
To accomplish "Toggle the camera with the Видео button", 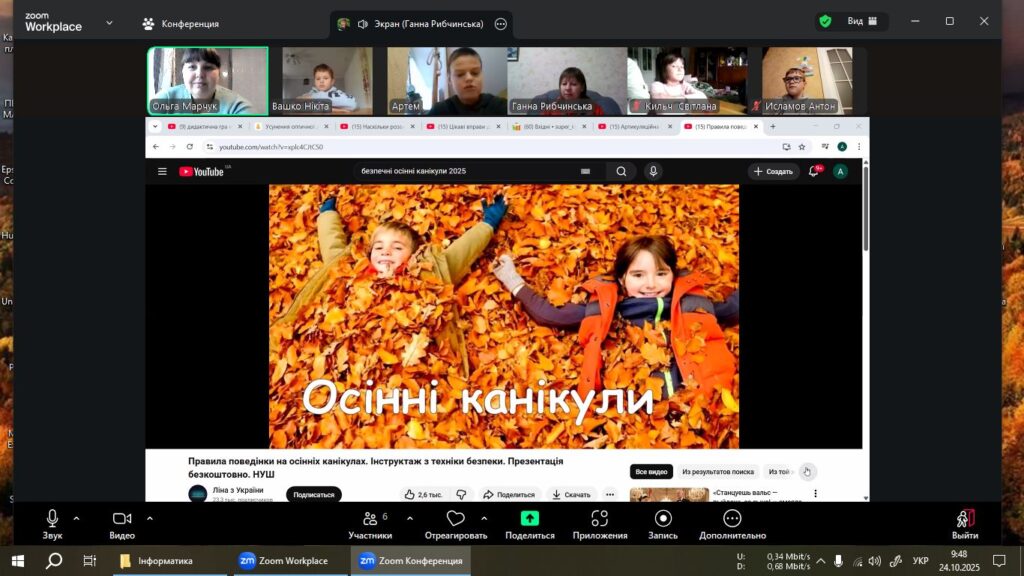I will (x=122, y=519).
